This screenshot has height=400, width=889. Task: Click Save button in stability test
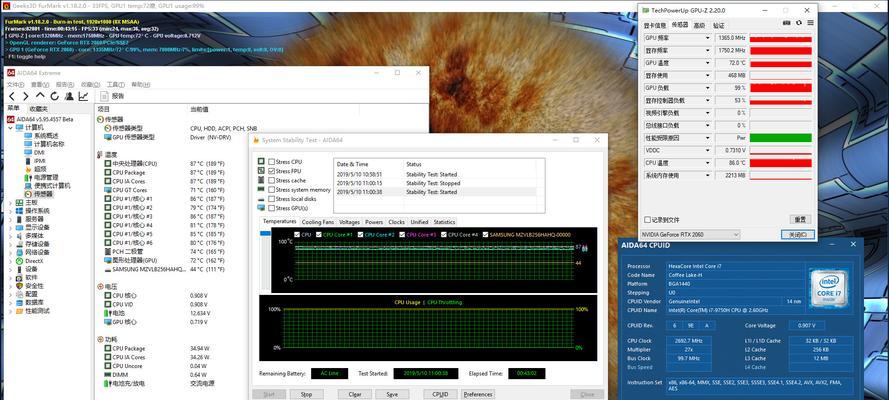(x=392, y=394)
